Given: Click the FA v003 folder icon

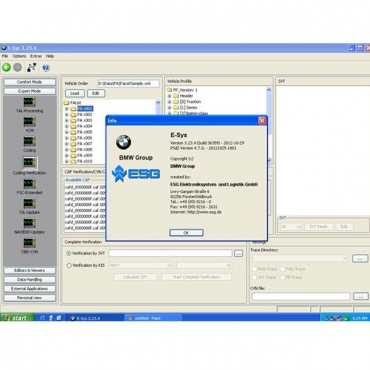Looking at the screenshot, I should pos(73,120).
